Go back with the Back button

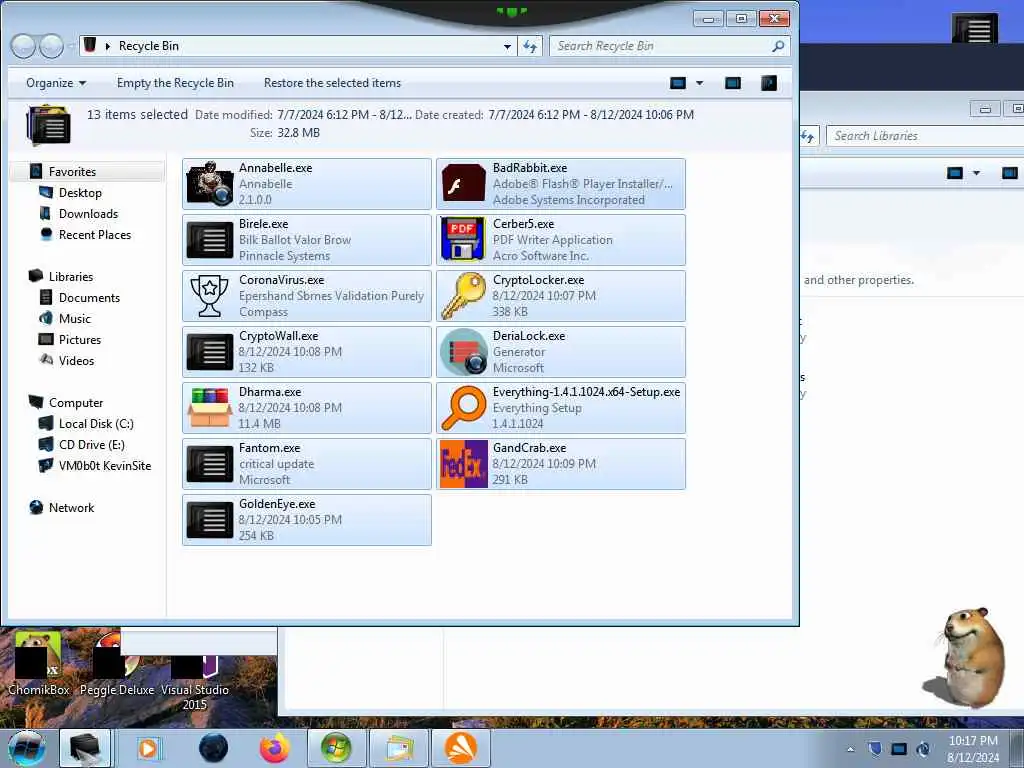click(x=23, y=46)
